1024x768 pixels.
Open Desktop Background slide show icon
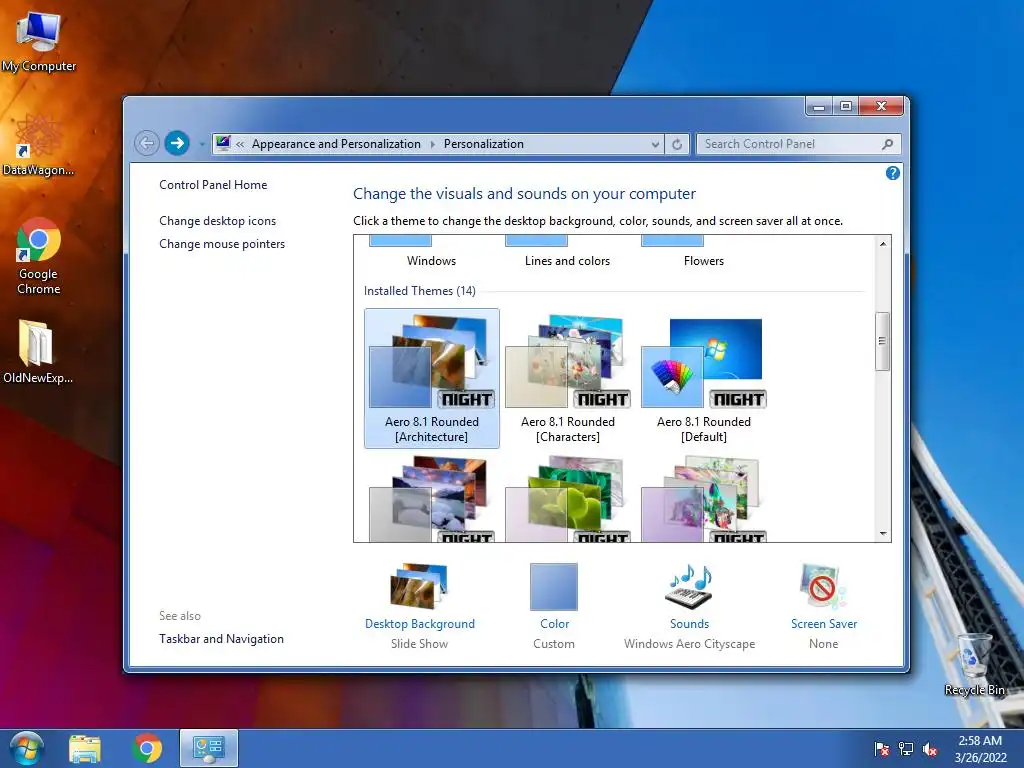tap(419, 586)
